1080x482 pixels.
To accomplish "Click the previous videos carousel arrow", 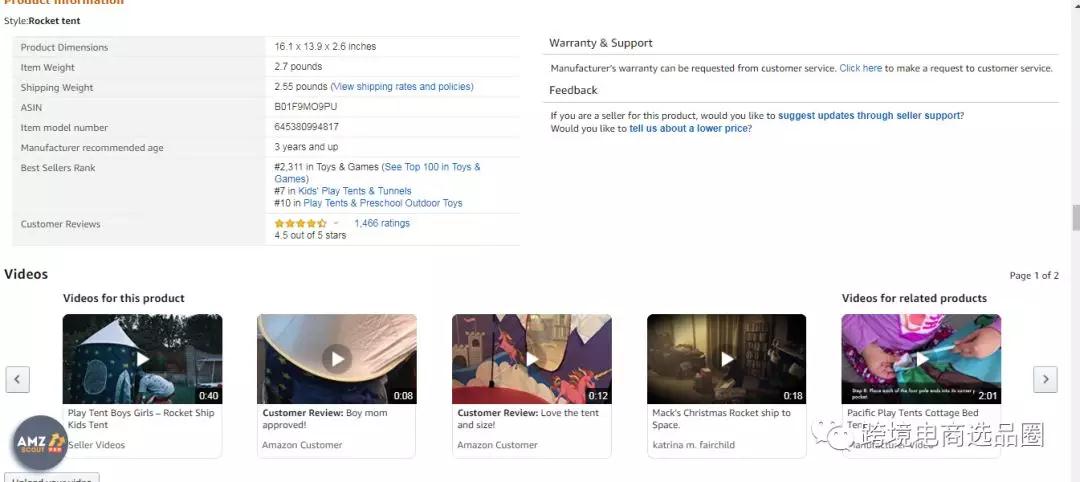I will click(18, 380).
